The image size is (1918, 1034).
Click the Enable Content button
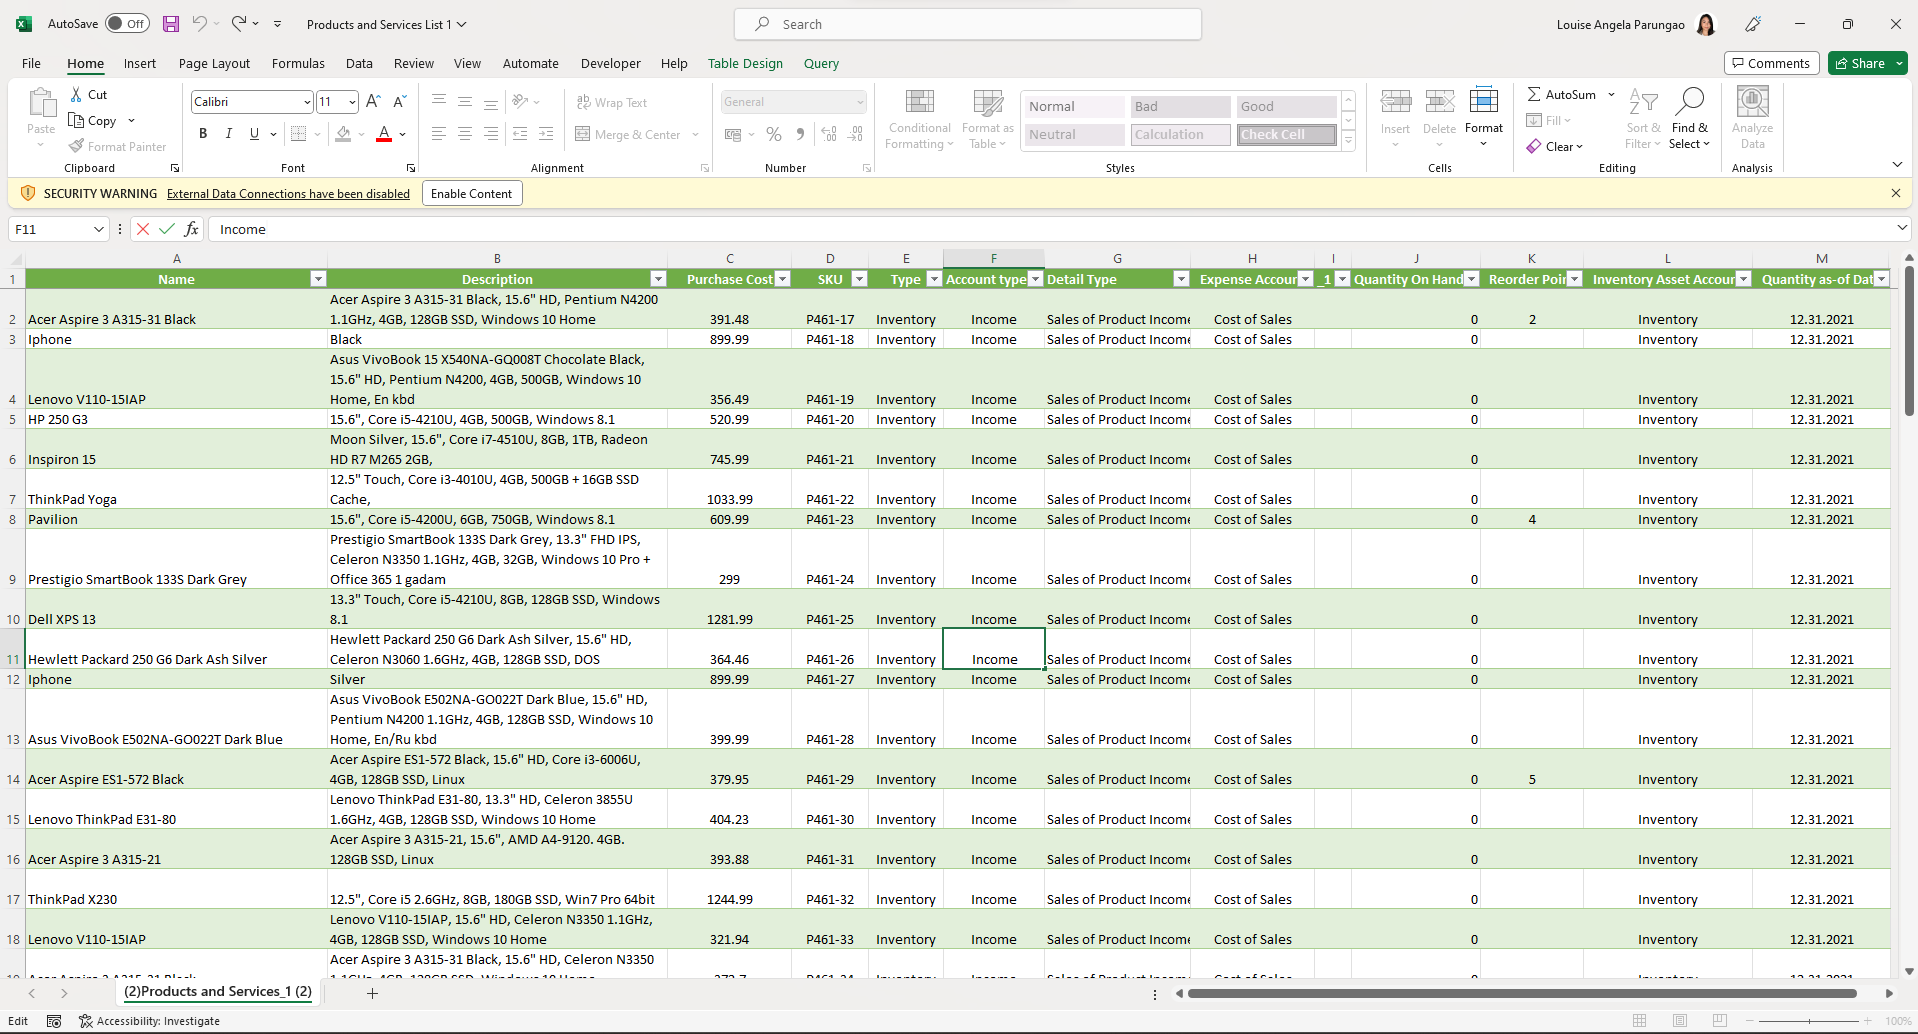[x=471, y=194]
